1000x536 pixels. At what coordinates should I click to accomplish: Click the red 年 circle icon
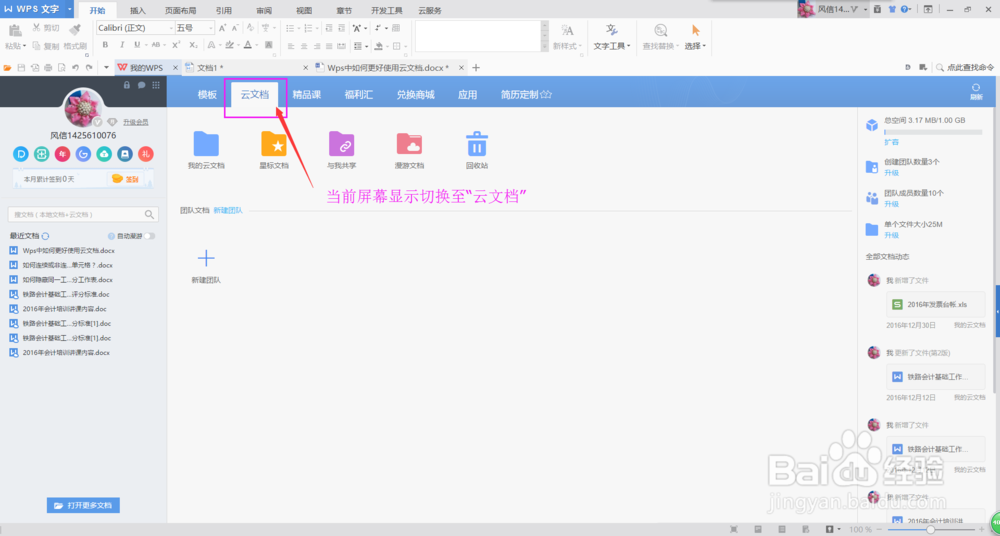coord(62,154)
